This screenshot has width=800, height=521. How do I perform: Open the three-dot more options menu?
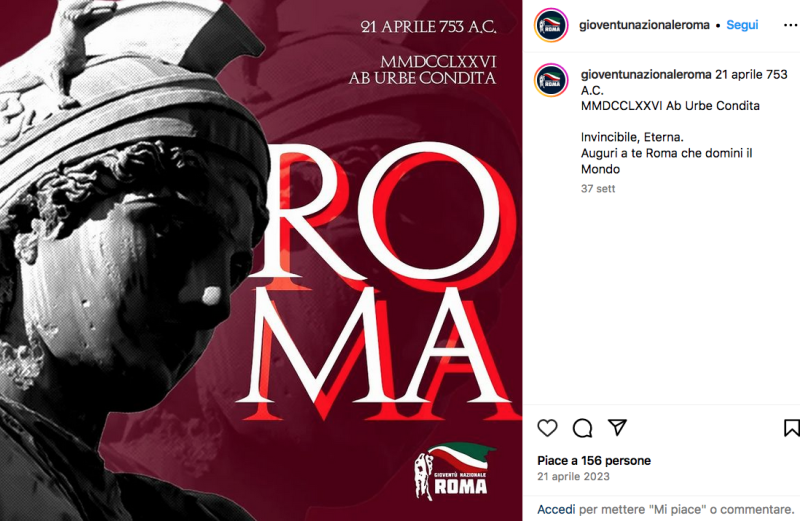tap(790, 26)
